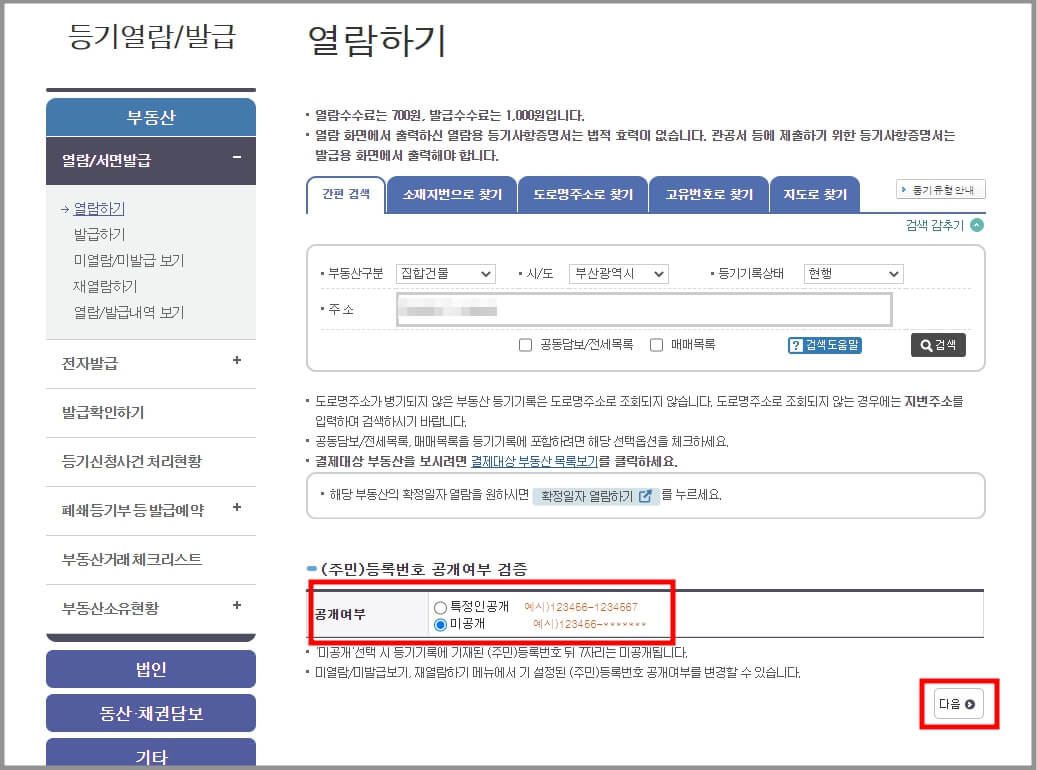Open the 법인 sidebar menu
The image size is (1037, 770).
click(150, 668)
